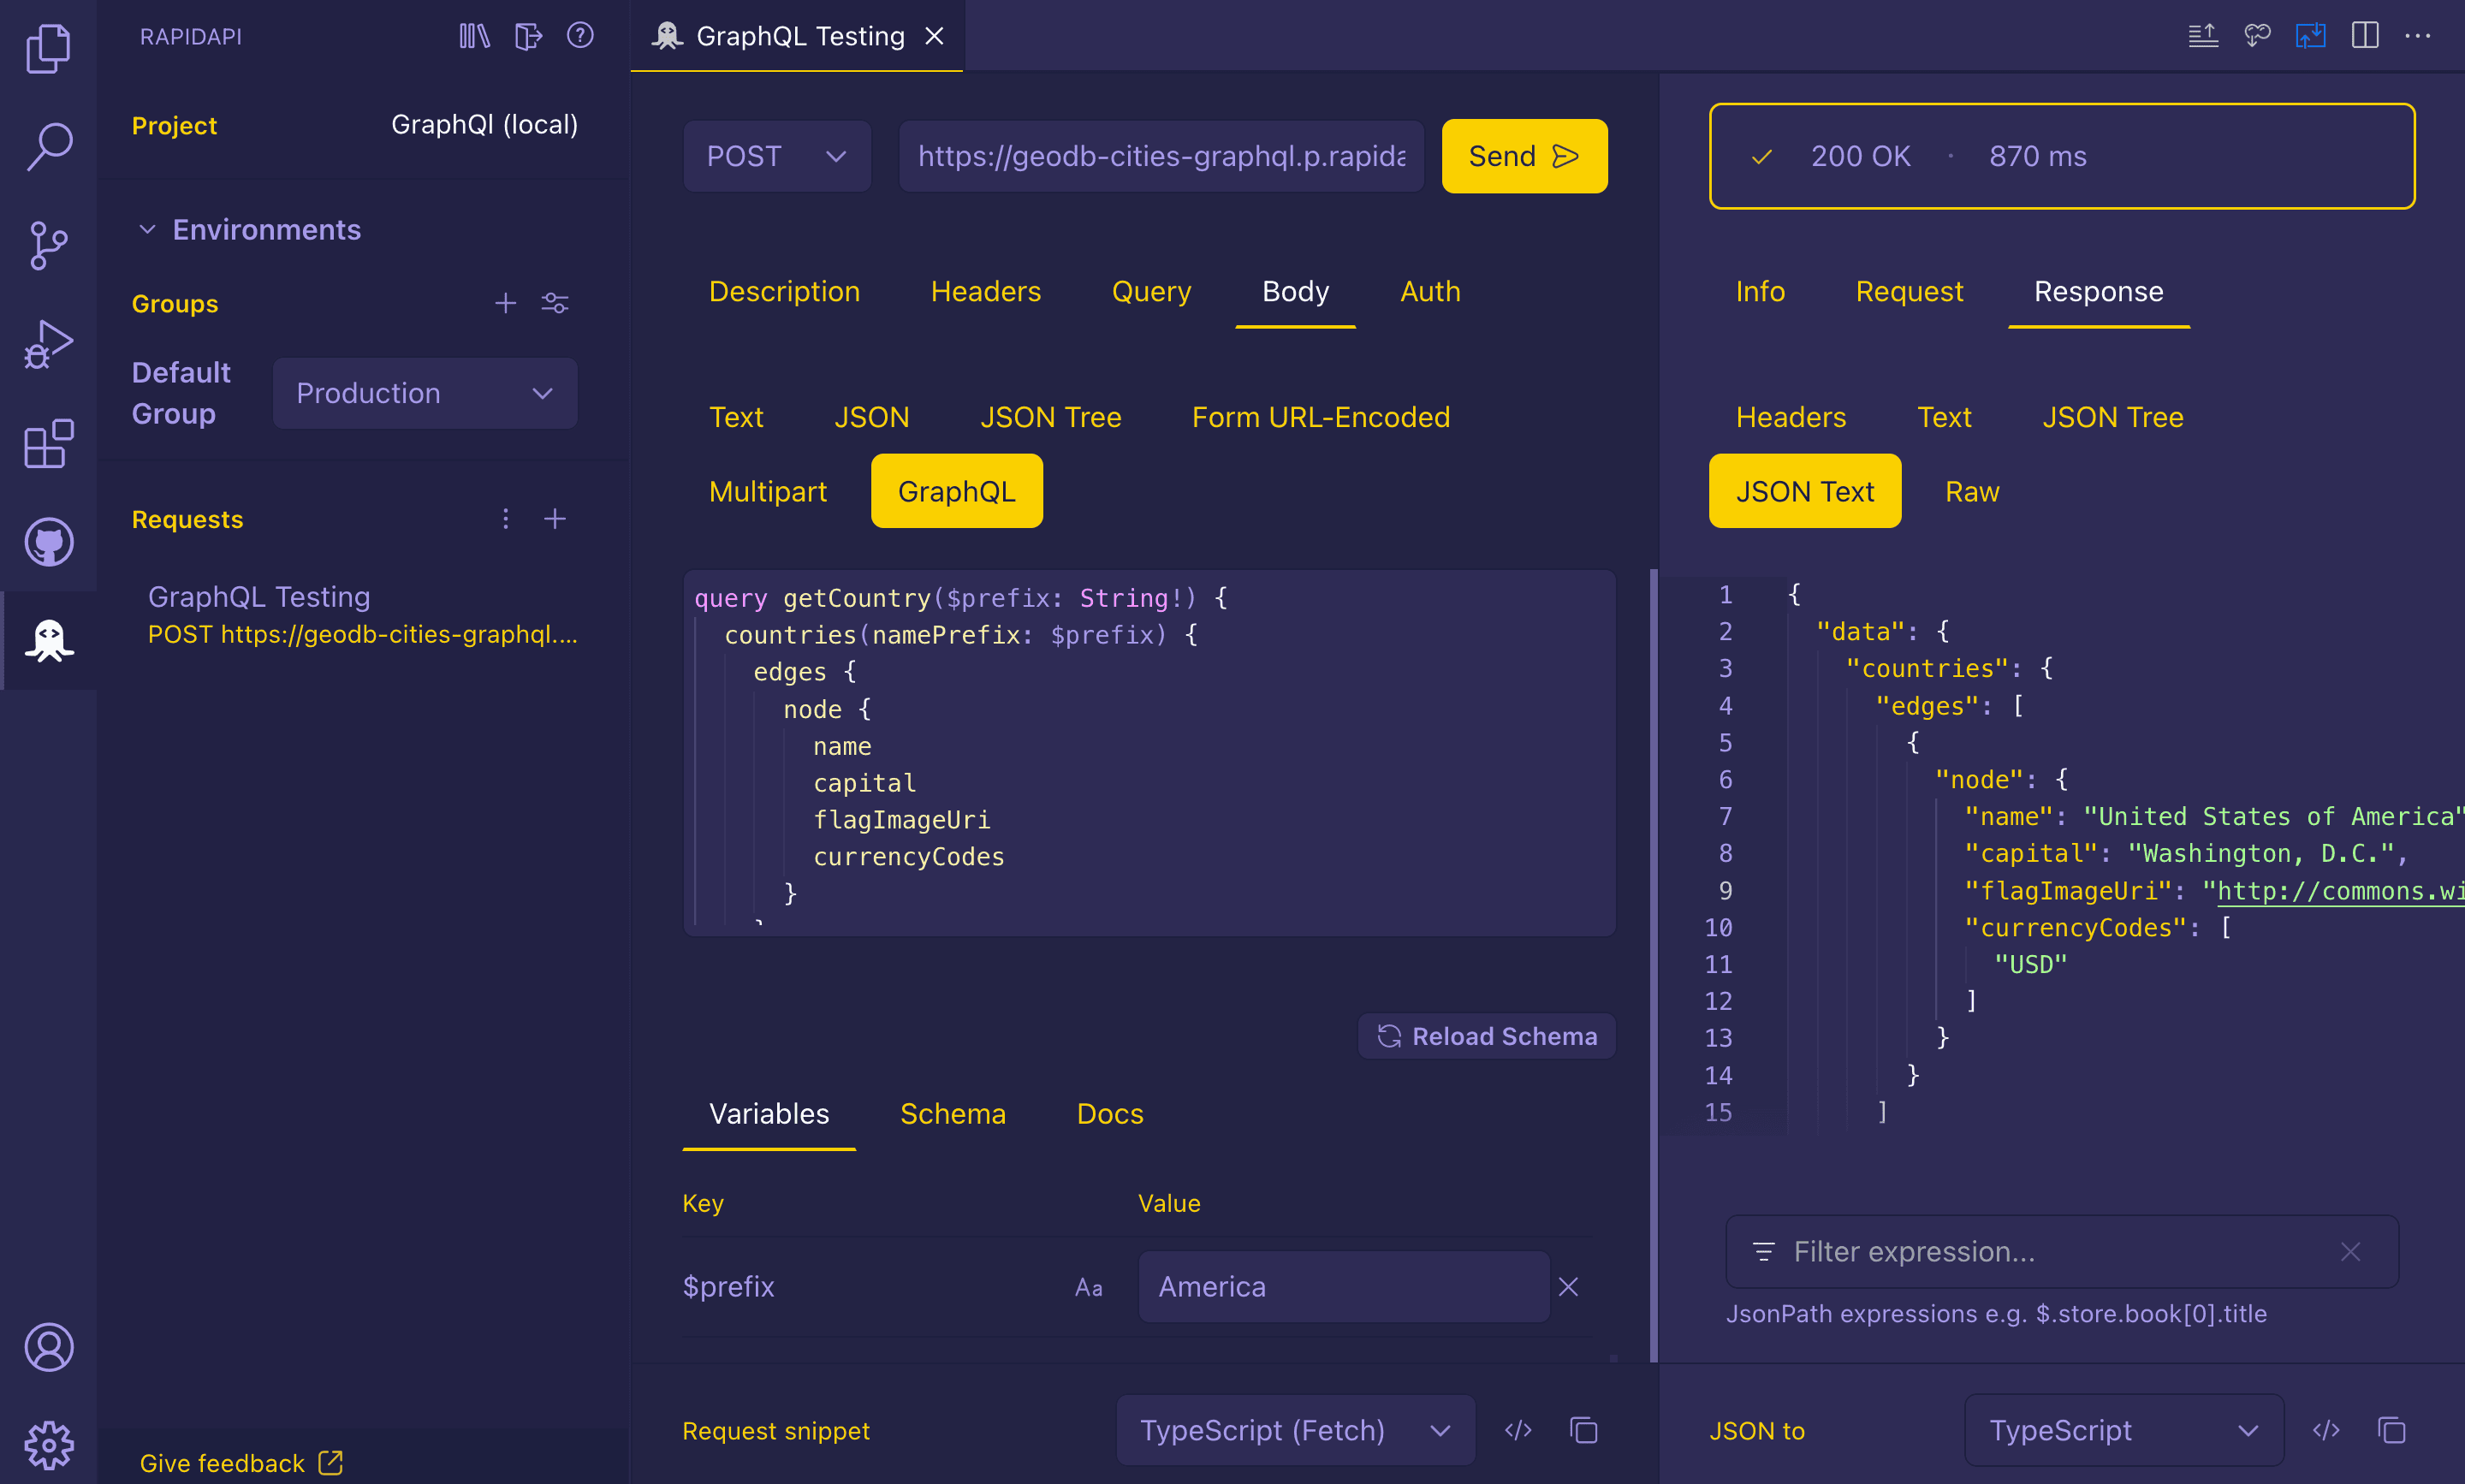Select the Raw response view
This screenshot has width=2465, height=1484.
1972,491
